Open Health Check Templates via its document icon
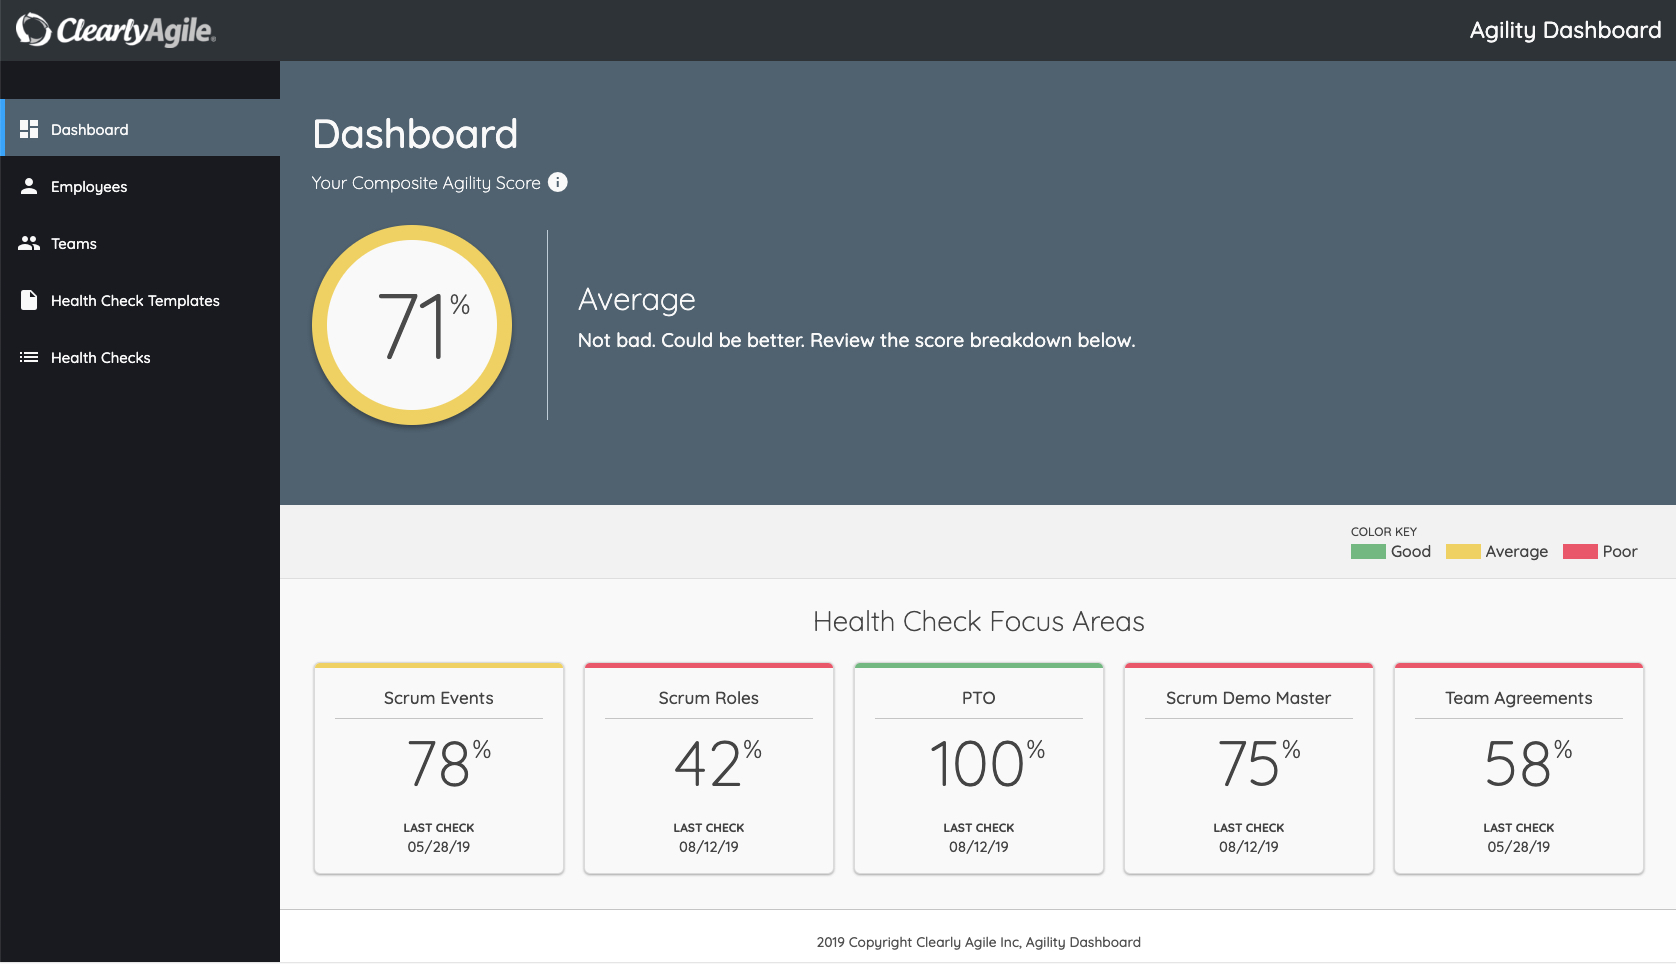This screenshot has width=1676, height=964. pyautogui.click(x=31, y=300)
